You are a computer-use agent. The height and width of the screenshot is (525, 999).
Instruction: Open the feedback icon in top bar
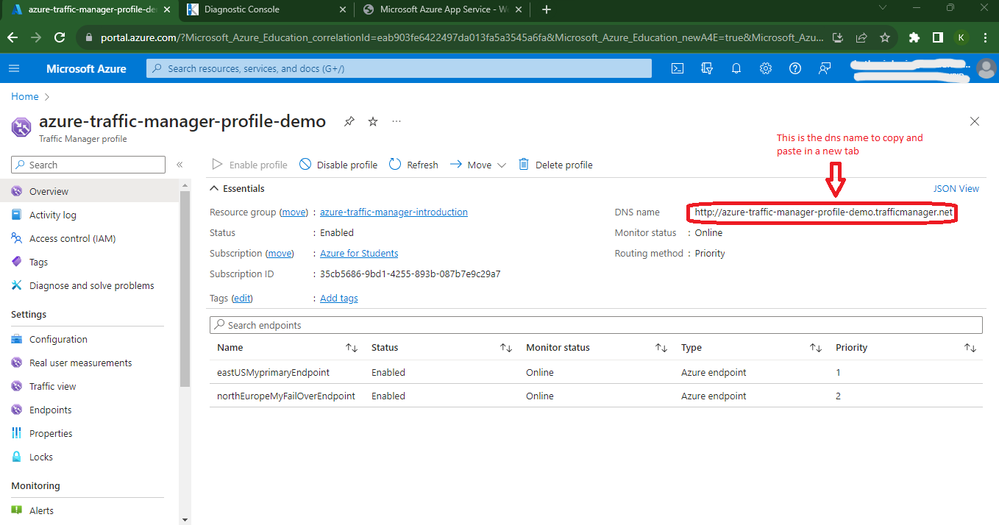[824, 68]
